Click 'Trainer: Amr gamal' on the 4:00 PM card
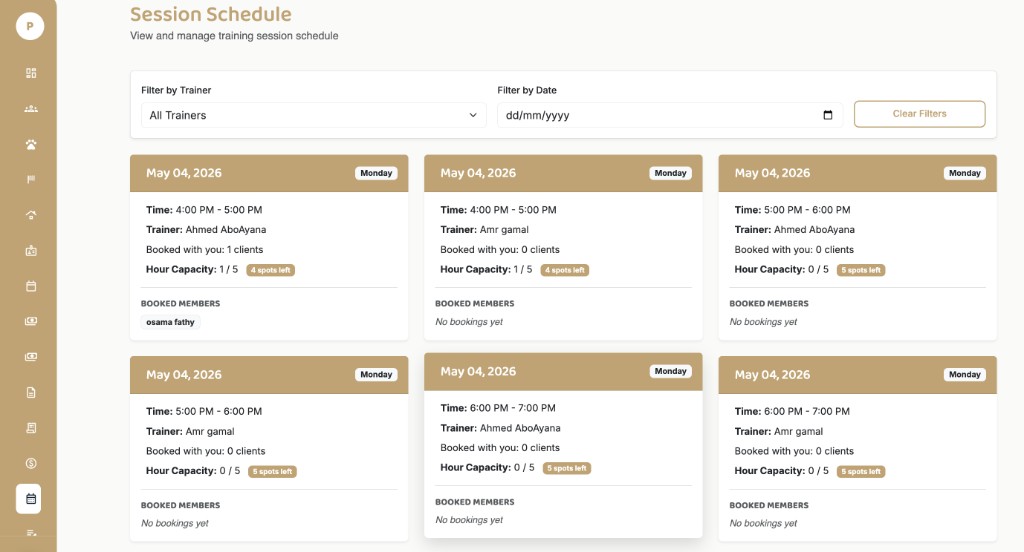 tap(485, 229)
